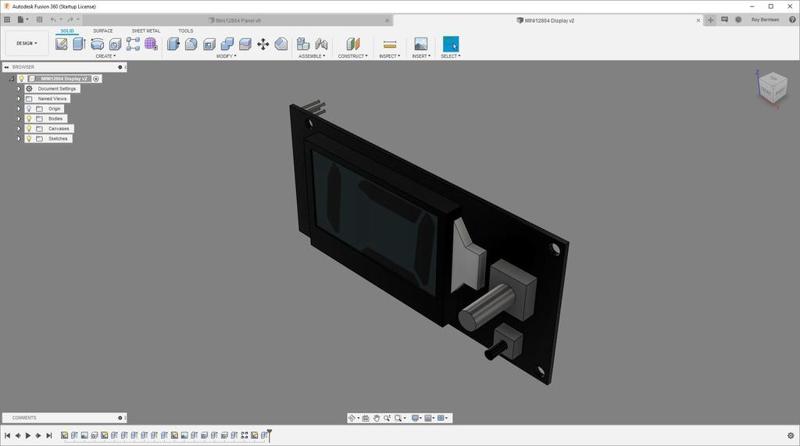Toggle the Canvases folder visibility bulb
Image resolution: width=800 pixels, height=446 pixels.
click(29, 129)
